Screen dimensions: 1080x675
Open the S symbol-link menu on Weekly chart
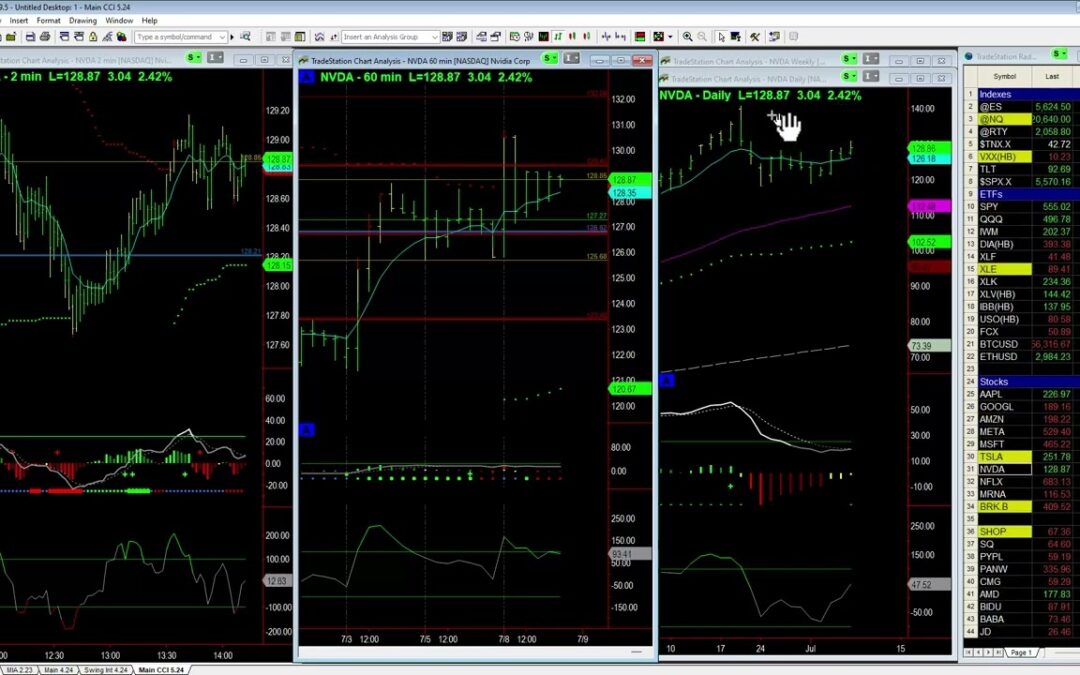click(849, 59)
